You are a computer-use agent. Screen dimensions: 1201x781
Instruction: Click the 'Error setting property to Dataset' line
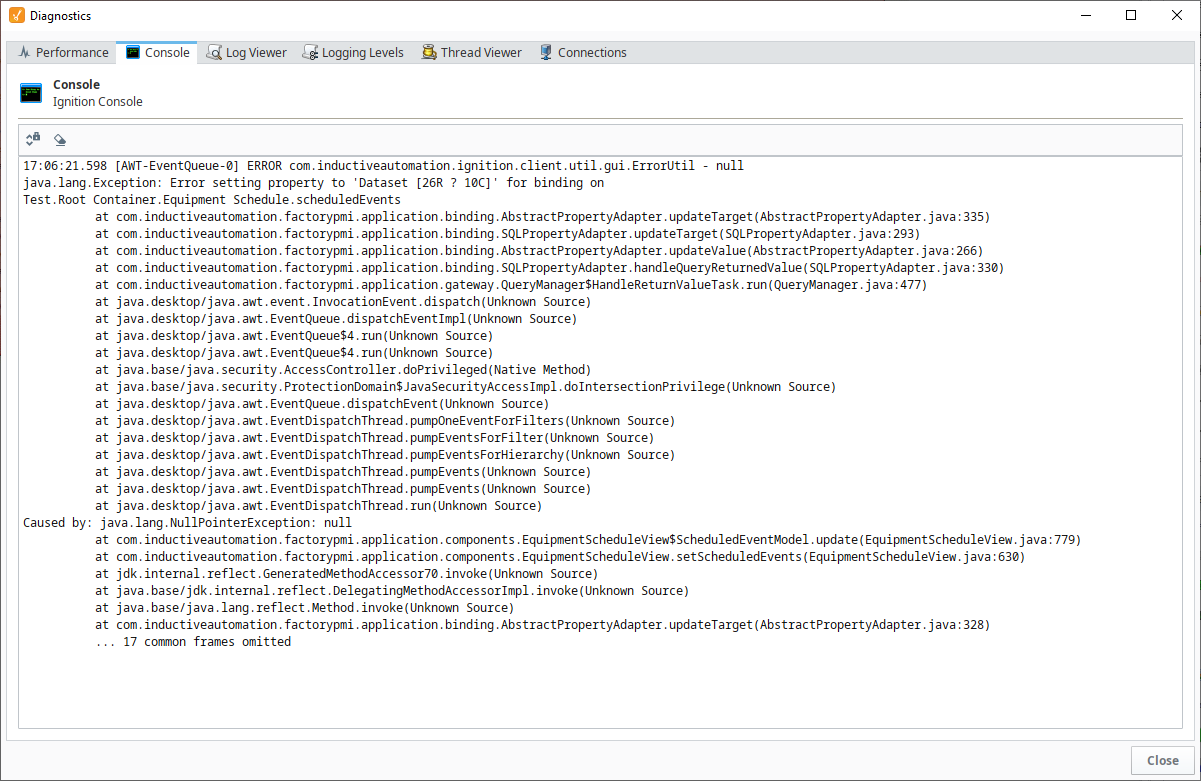click(313, 183)
